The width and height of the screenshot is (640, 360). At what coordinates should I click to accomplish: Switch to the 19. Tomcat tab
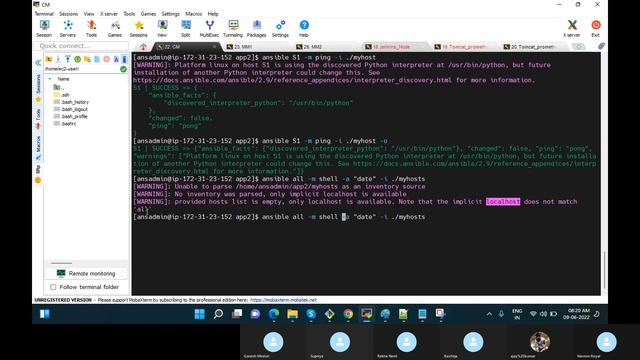click(x=464, y=47)
